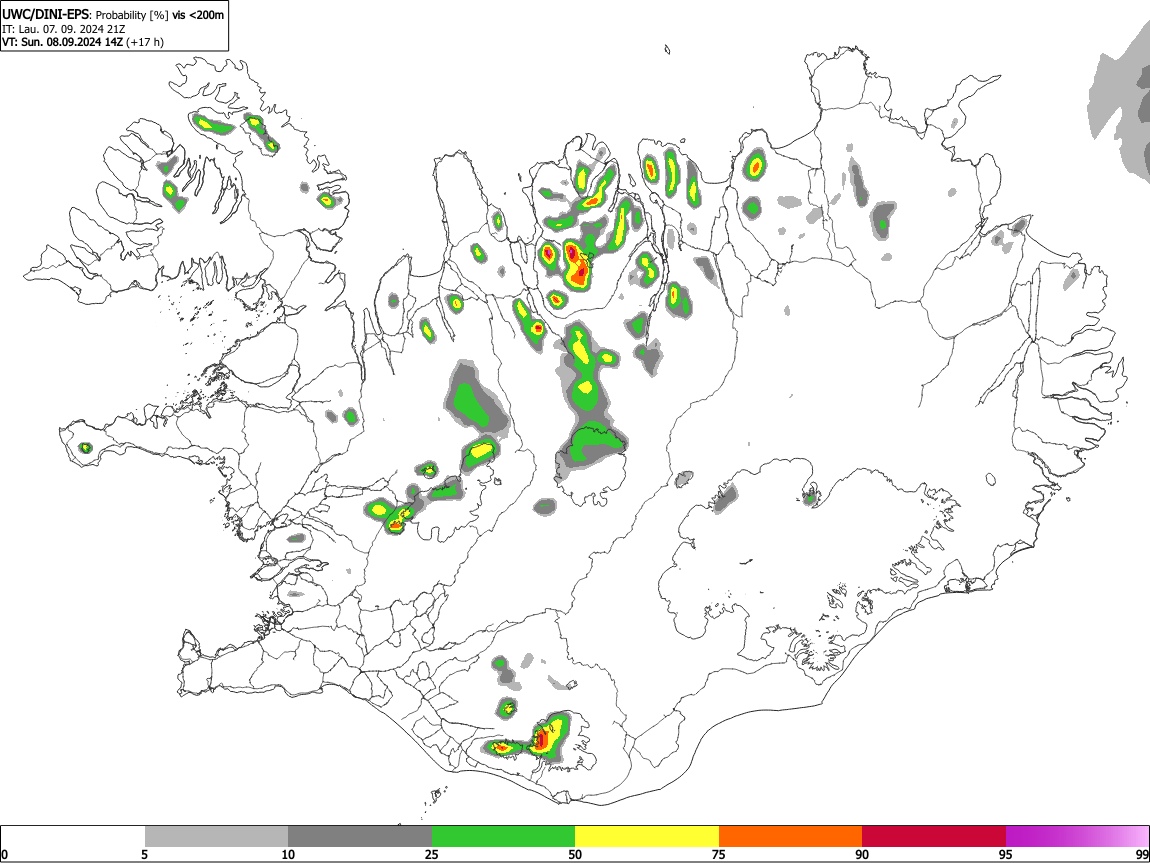Click the magenta 95-99% legend swatch
This screenshot has width=1150, height=863.
[x=1077, y=837]
